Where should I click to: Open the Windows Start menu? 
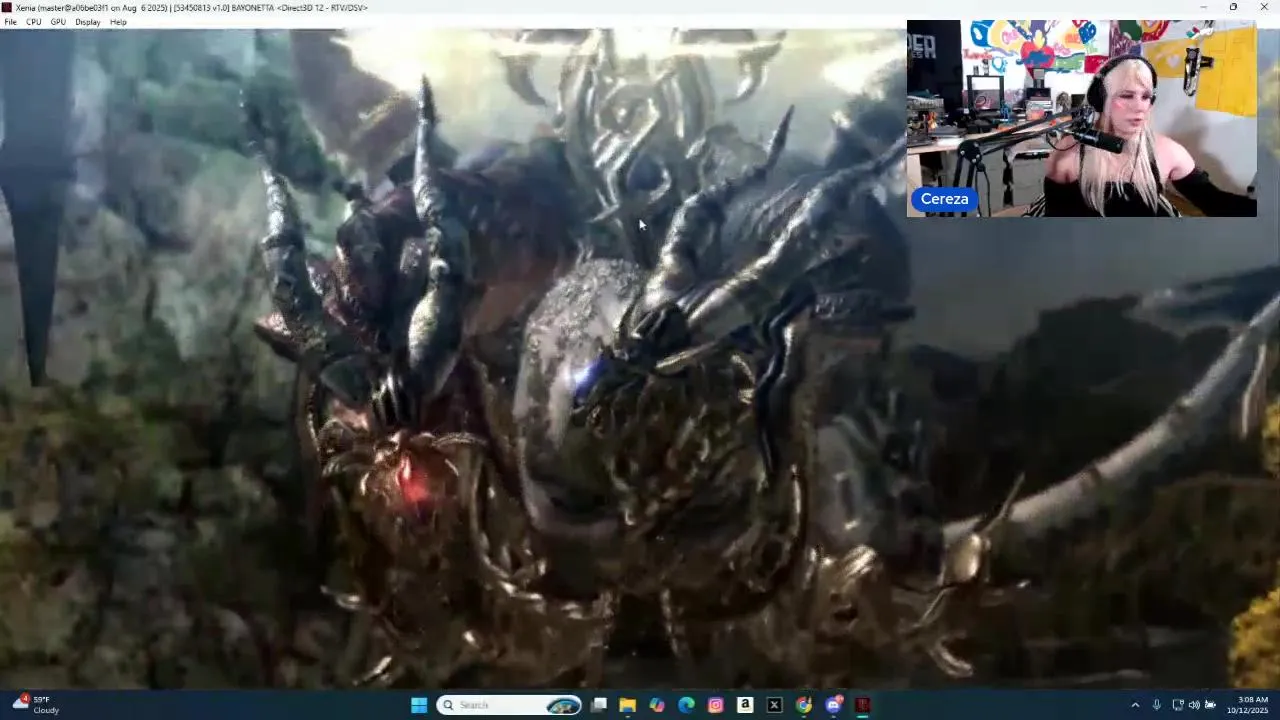coord(419,705)
